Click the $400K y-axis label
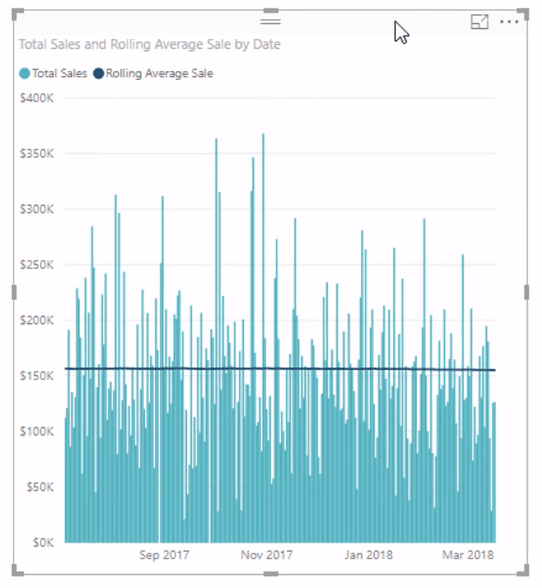This screenshot has width=542, height=588. click(x=37, y=98)
